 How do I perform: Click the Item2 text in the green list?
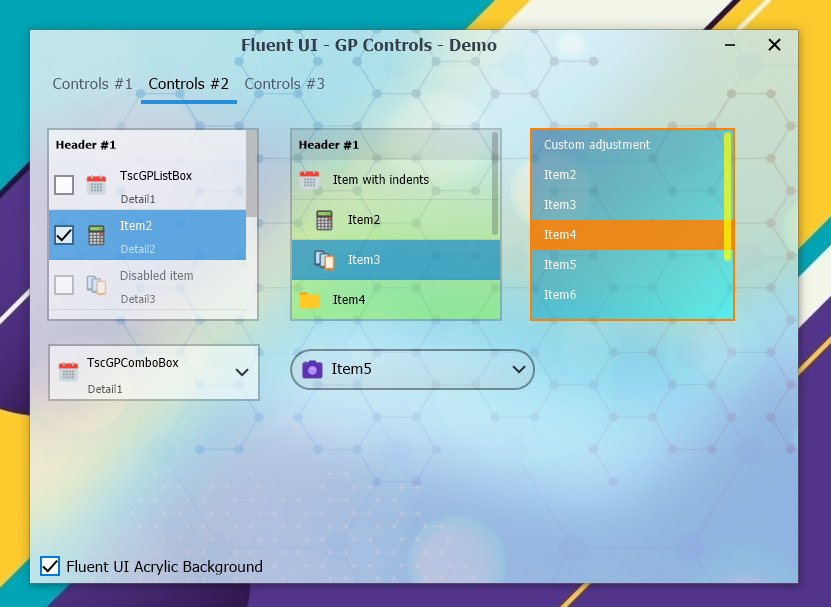tap(364, 220)
